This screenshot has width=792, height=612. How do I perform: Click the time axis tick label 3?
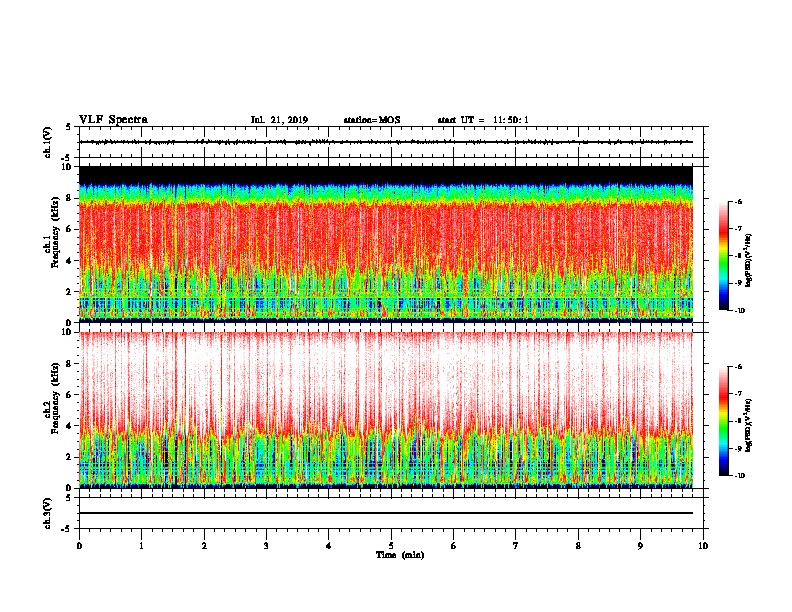point(266,546)
